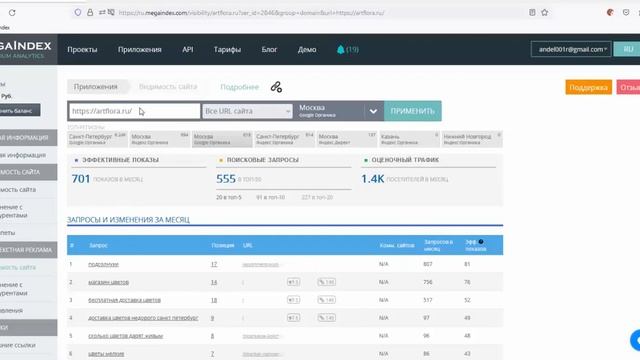The width and height of the screenshot is (640, 360).
Task: Select the Нижний Новгород region tab
Action: [472, 139]
